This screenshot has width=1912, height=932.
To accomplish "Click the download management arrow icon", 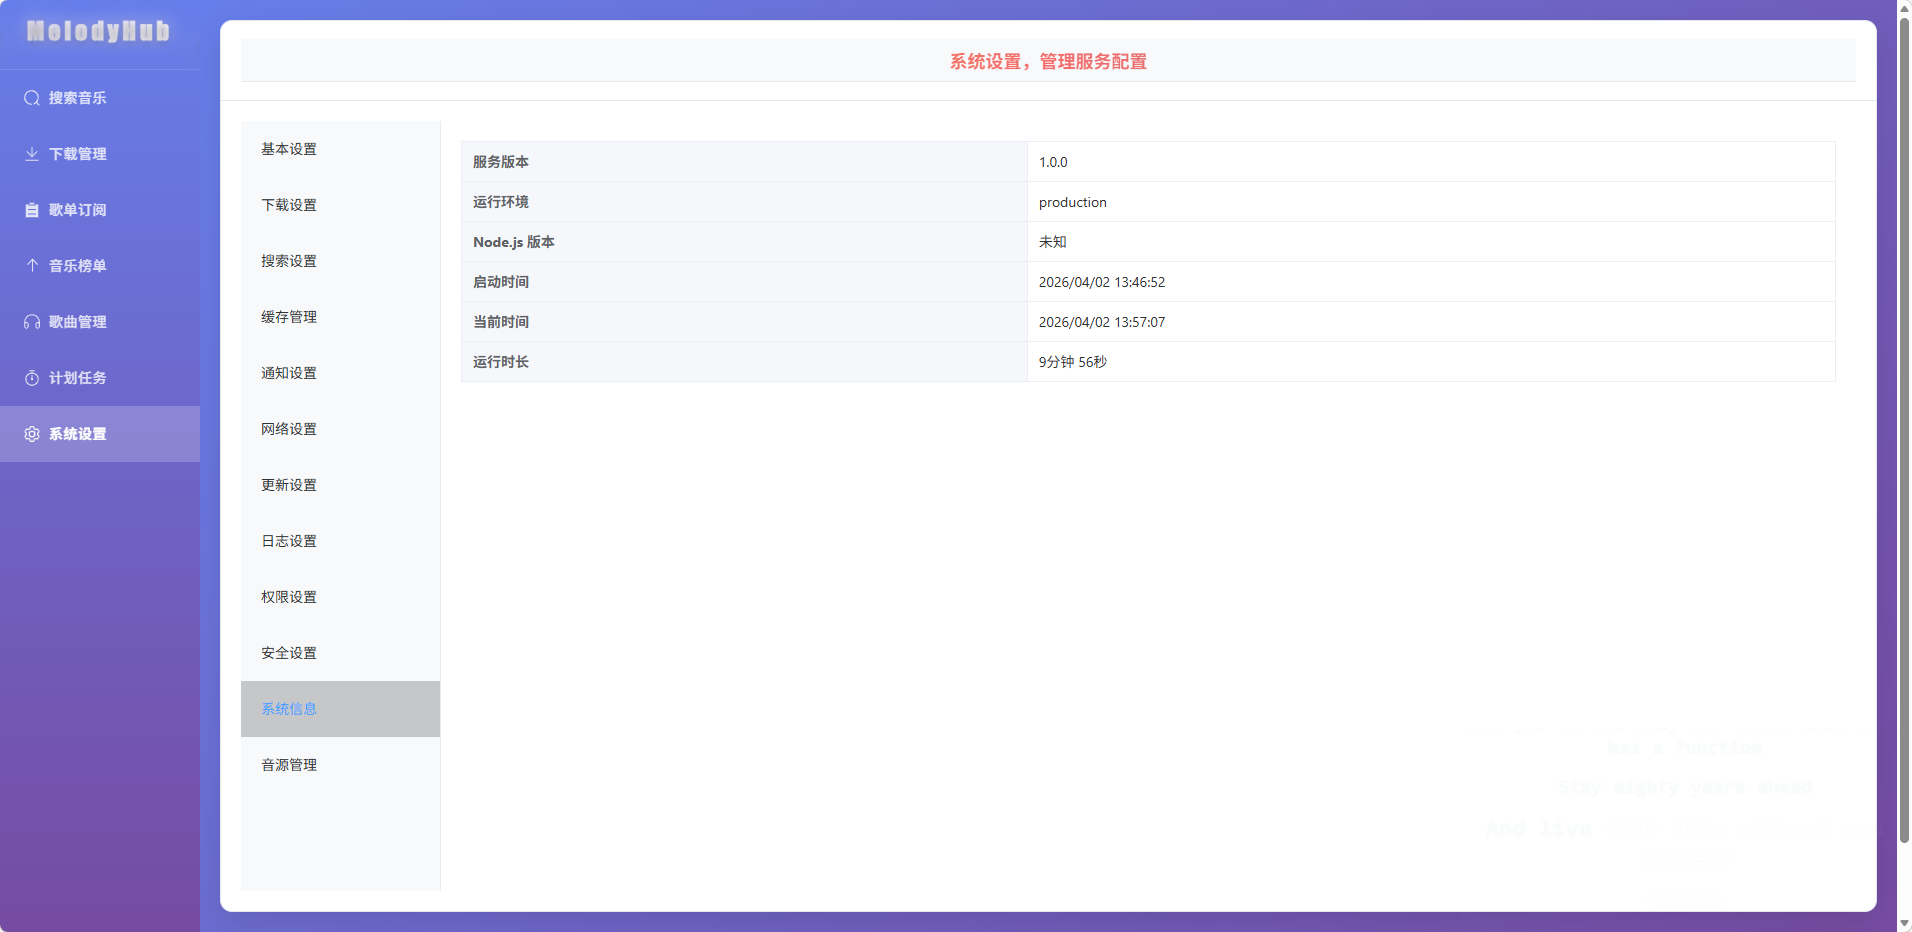I will [x=32, y=154].
